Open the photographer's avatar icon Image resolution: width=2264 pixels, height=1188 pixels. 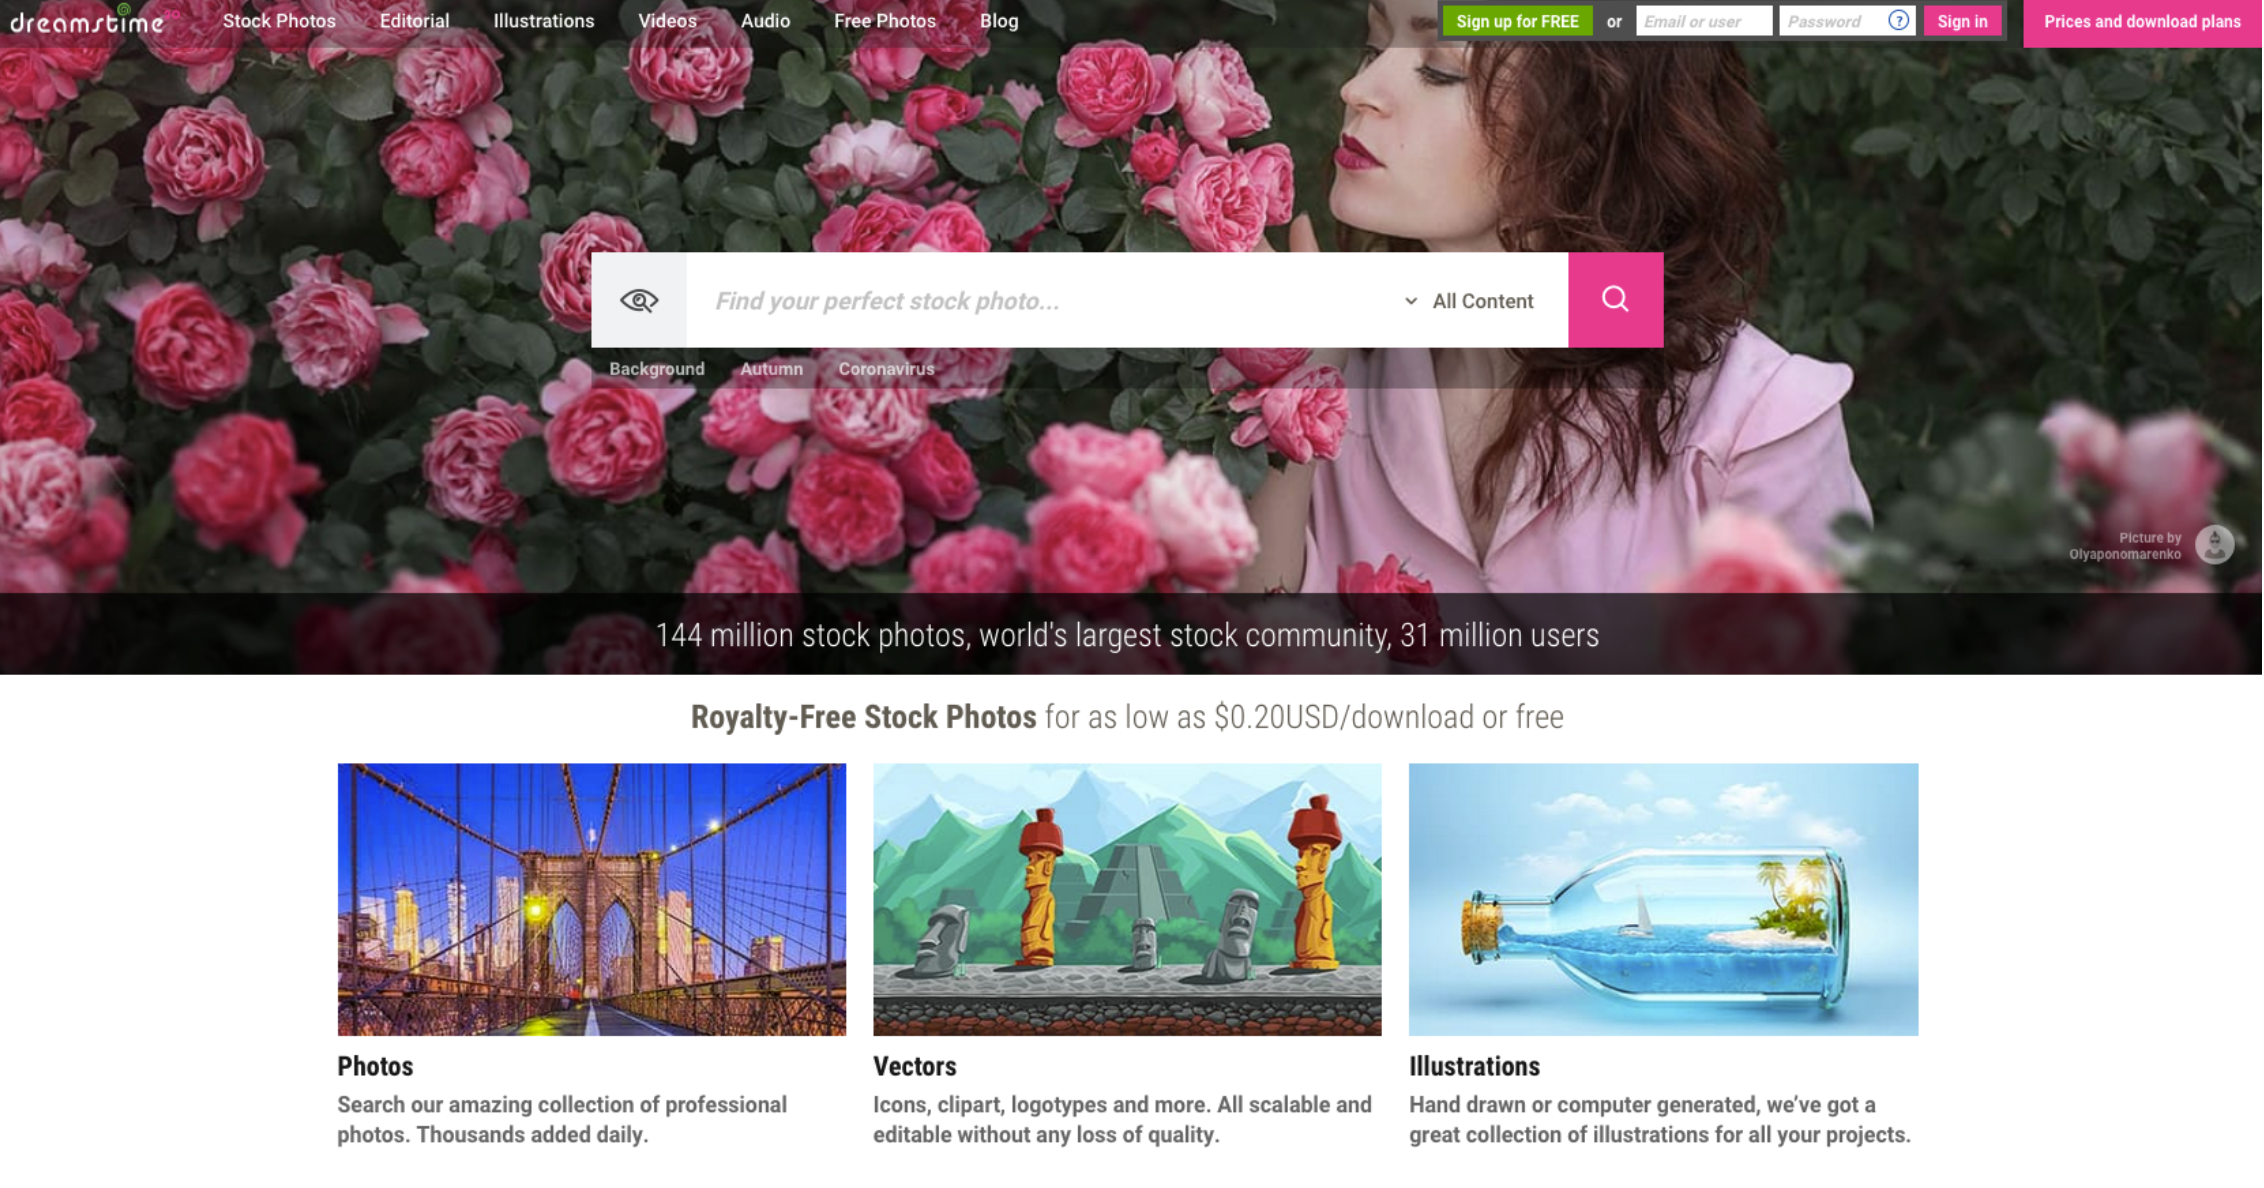[x=2214, y=545]
